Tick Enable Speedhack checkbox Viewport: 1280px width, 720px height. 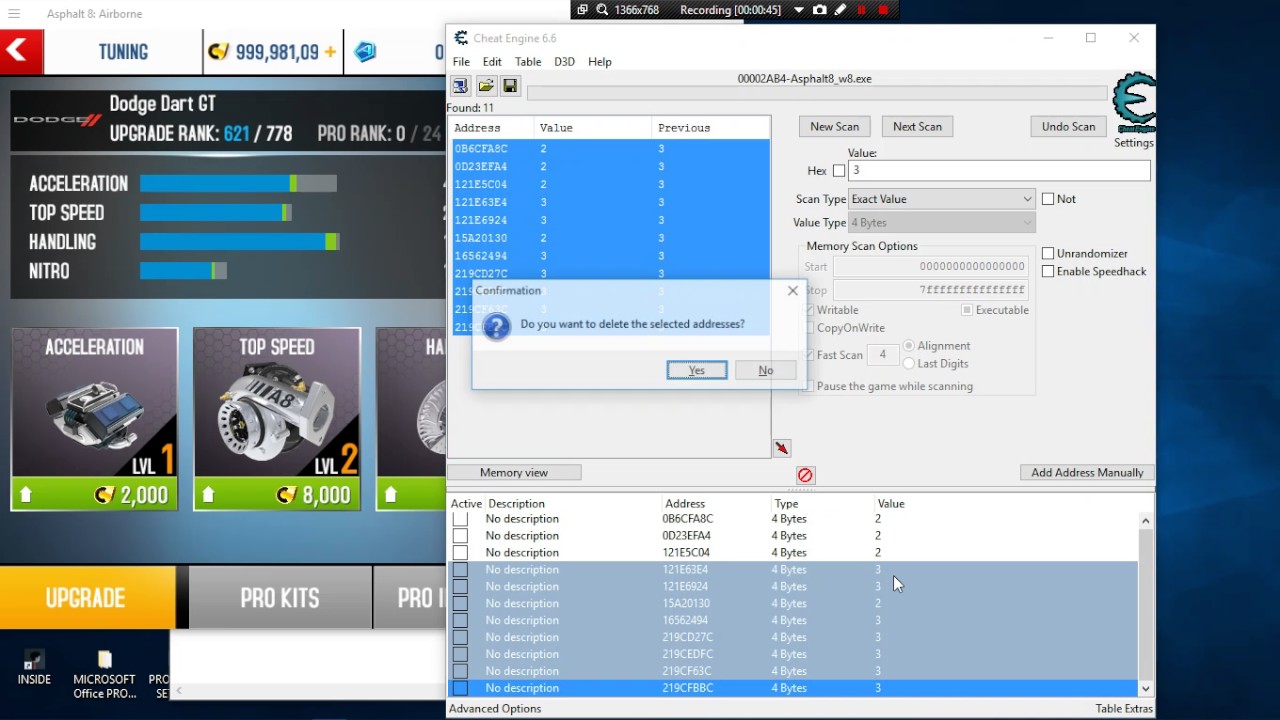coord(1048,272)
